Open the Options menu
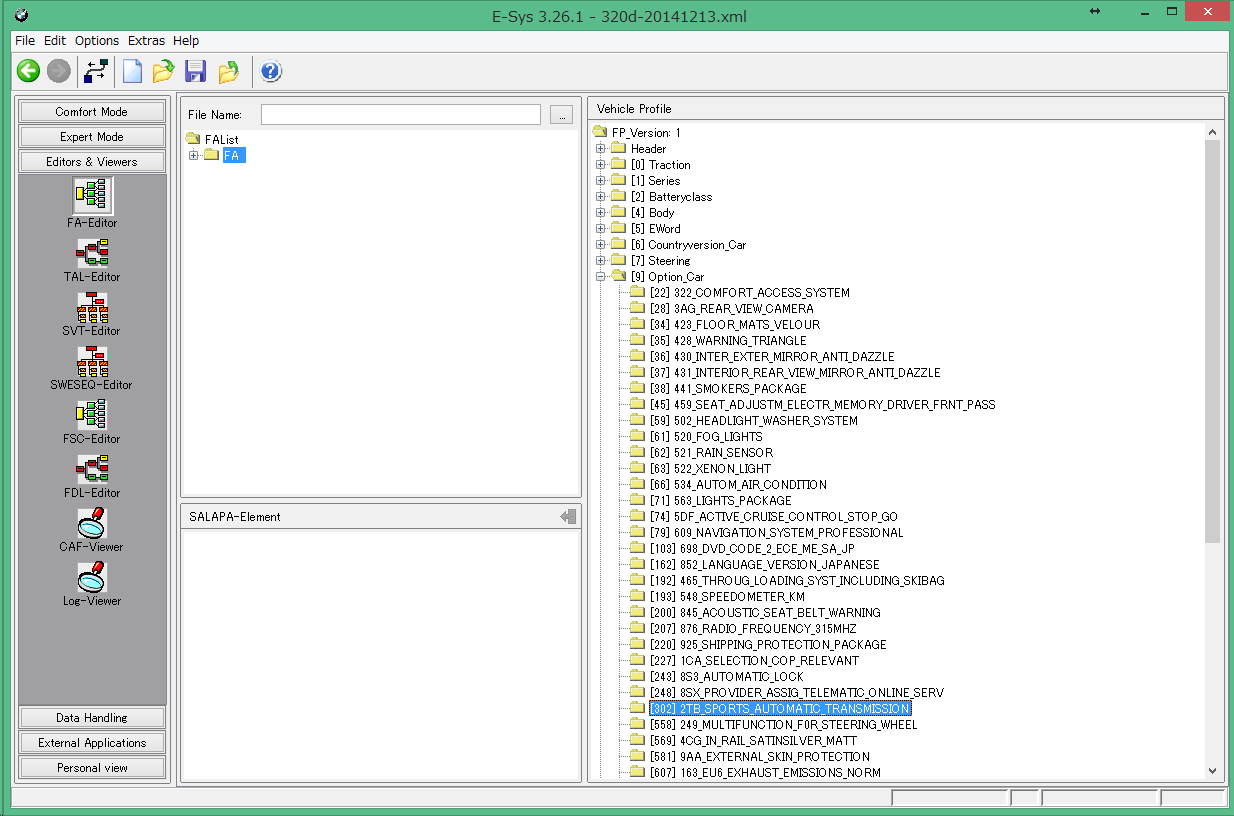Screen dimensions: 1234x816 97,41
